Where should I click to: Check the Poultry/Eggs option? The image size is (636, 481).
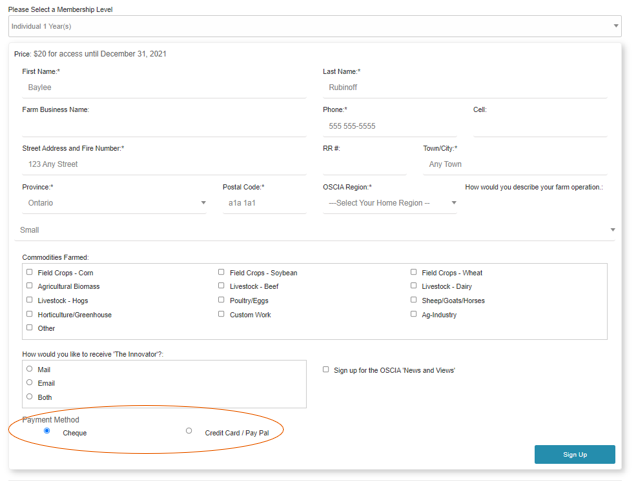(x=221, y=300)
